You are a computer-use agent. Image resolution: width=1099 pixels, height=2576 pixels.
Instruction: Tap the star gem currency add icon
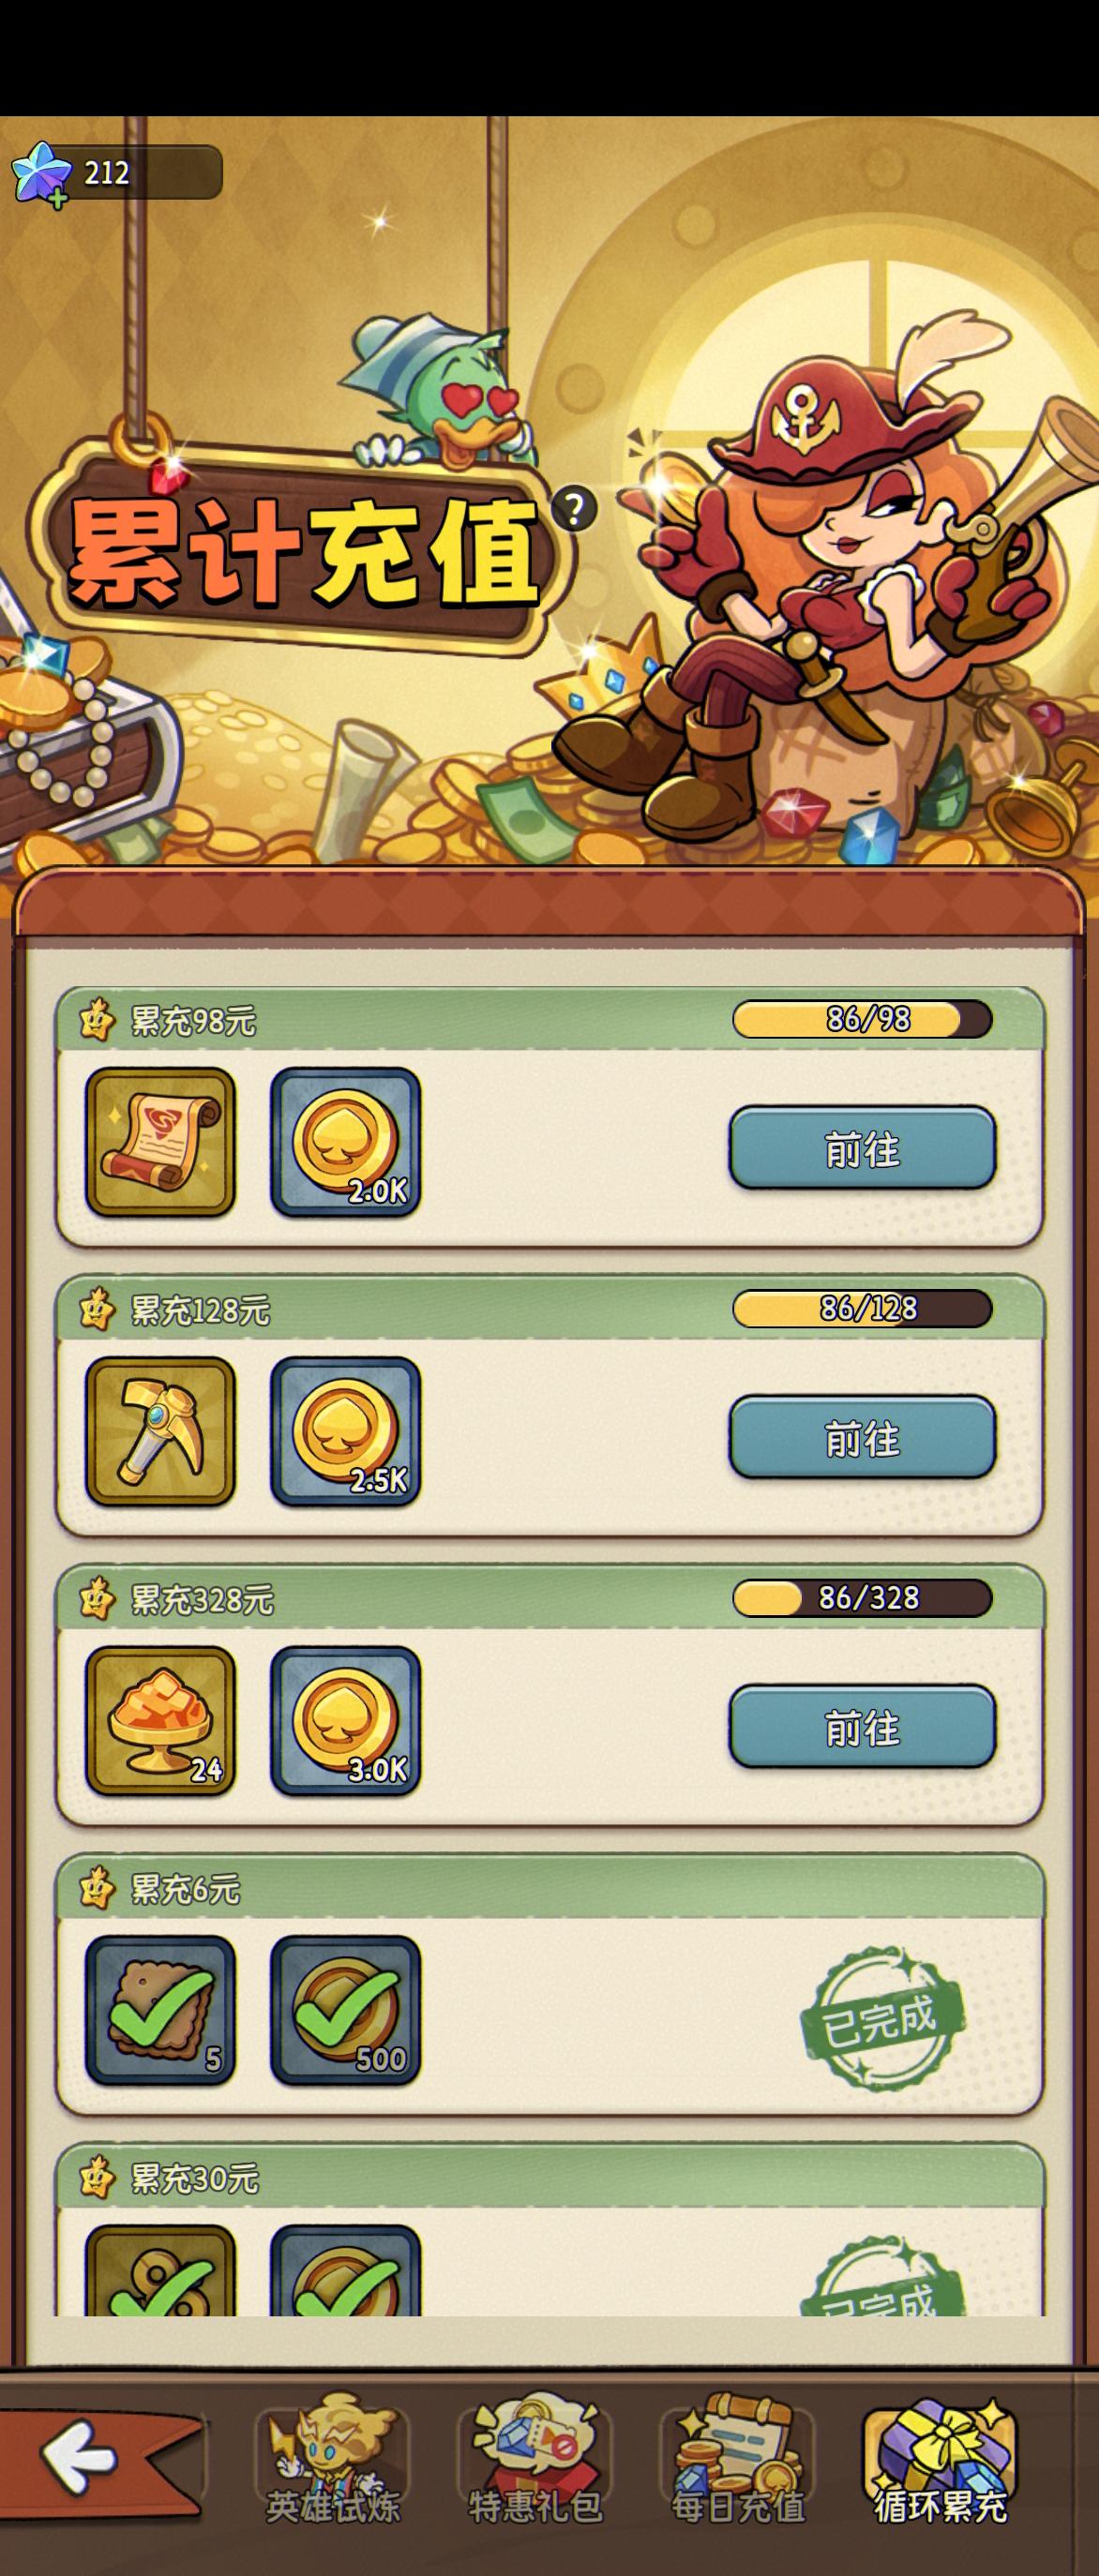click(x=41, y=175)
